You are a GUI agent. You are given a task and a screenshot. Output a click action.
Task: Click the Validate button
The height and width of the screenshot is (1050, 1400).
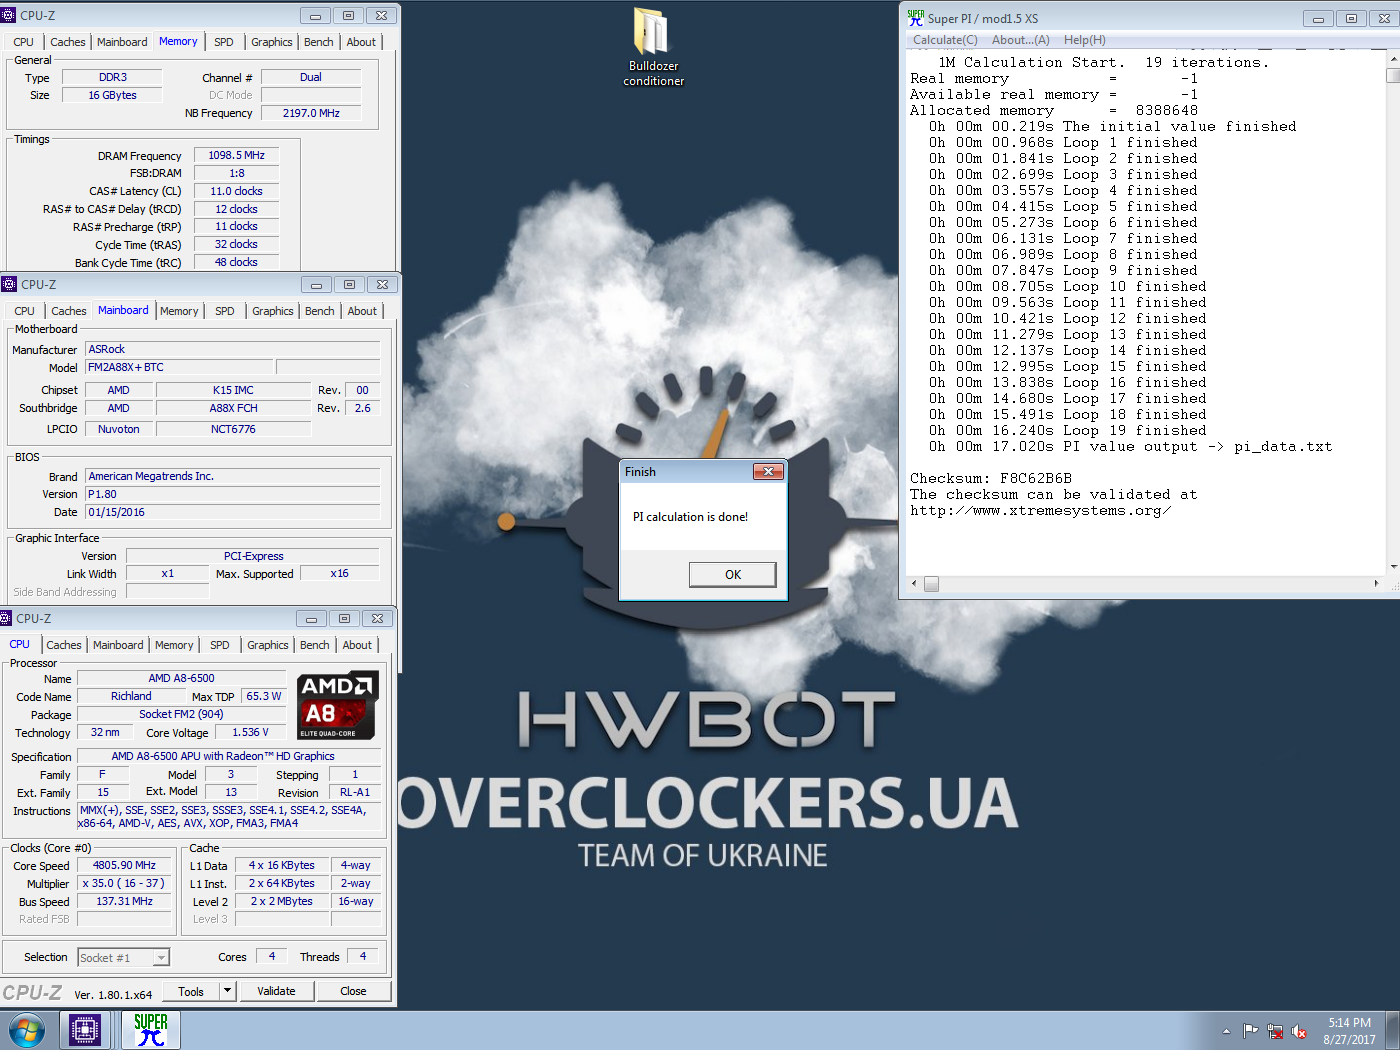click(276, 991)
